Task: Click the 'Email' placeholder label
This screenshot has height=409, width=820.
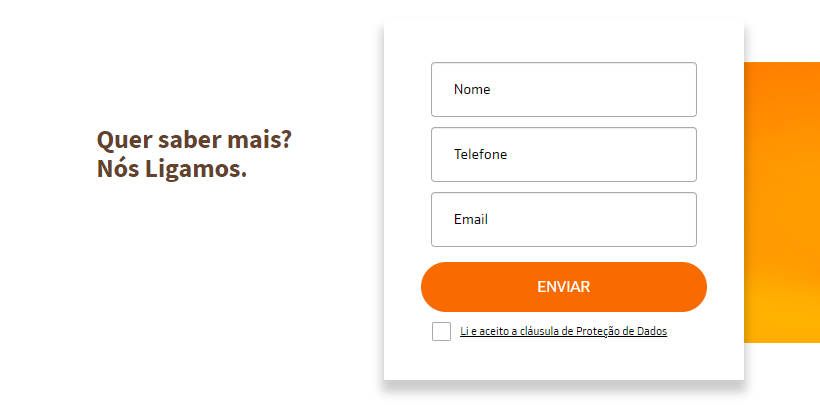Action: (471, 220)
